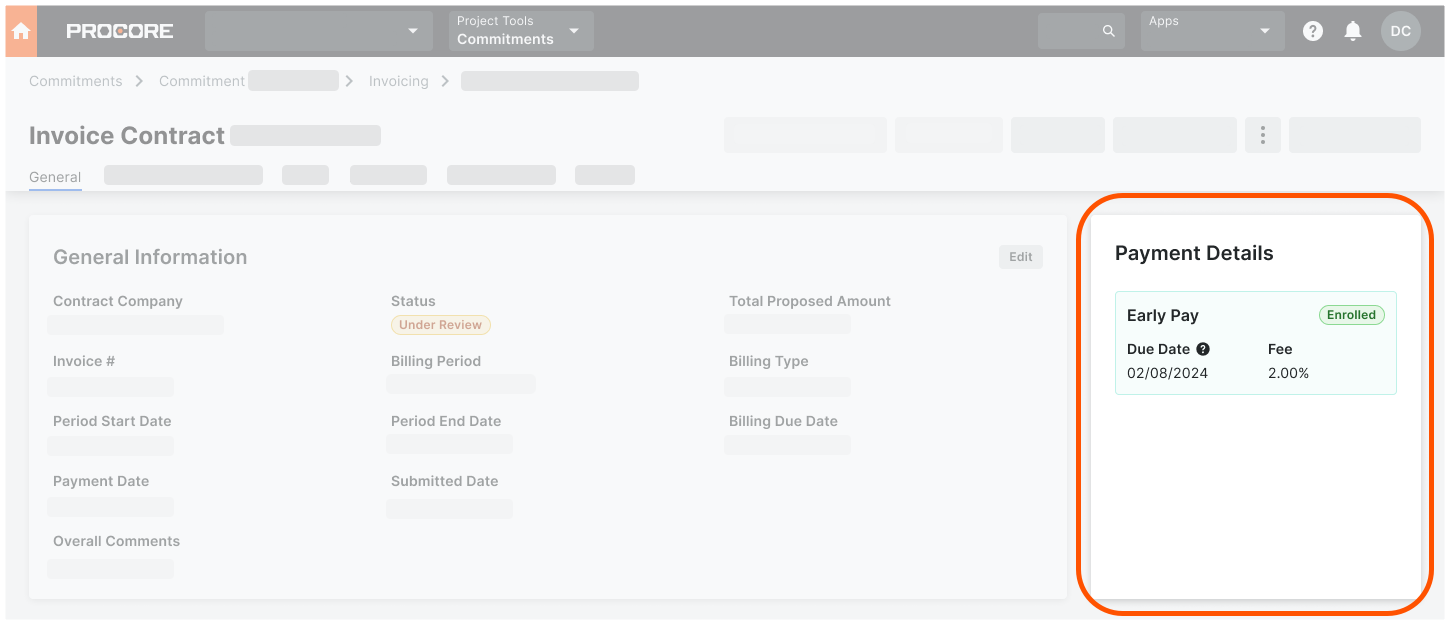Click the Due Date info icon

[x=1204, y=349]
